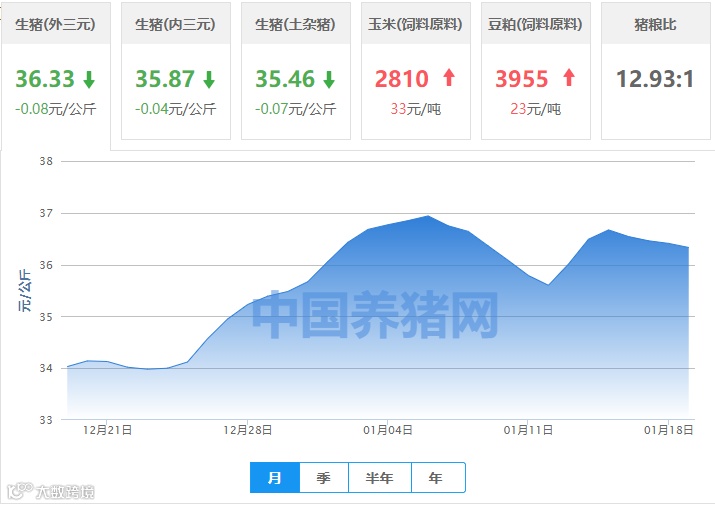Click the 33元/吨 change text
This screenshot has height=506, width=715.
pos(415,109)
